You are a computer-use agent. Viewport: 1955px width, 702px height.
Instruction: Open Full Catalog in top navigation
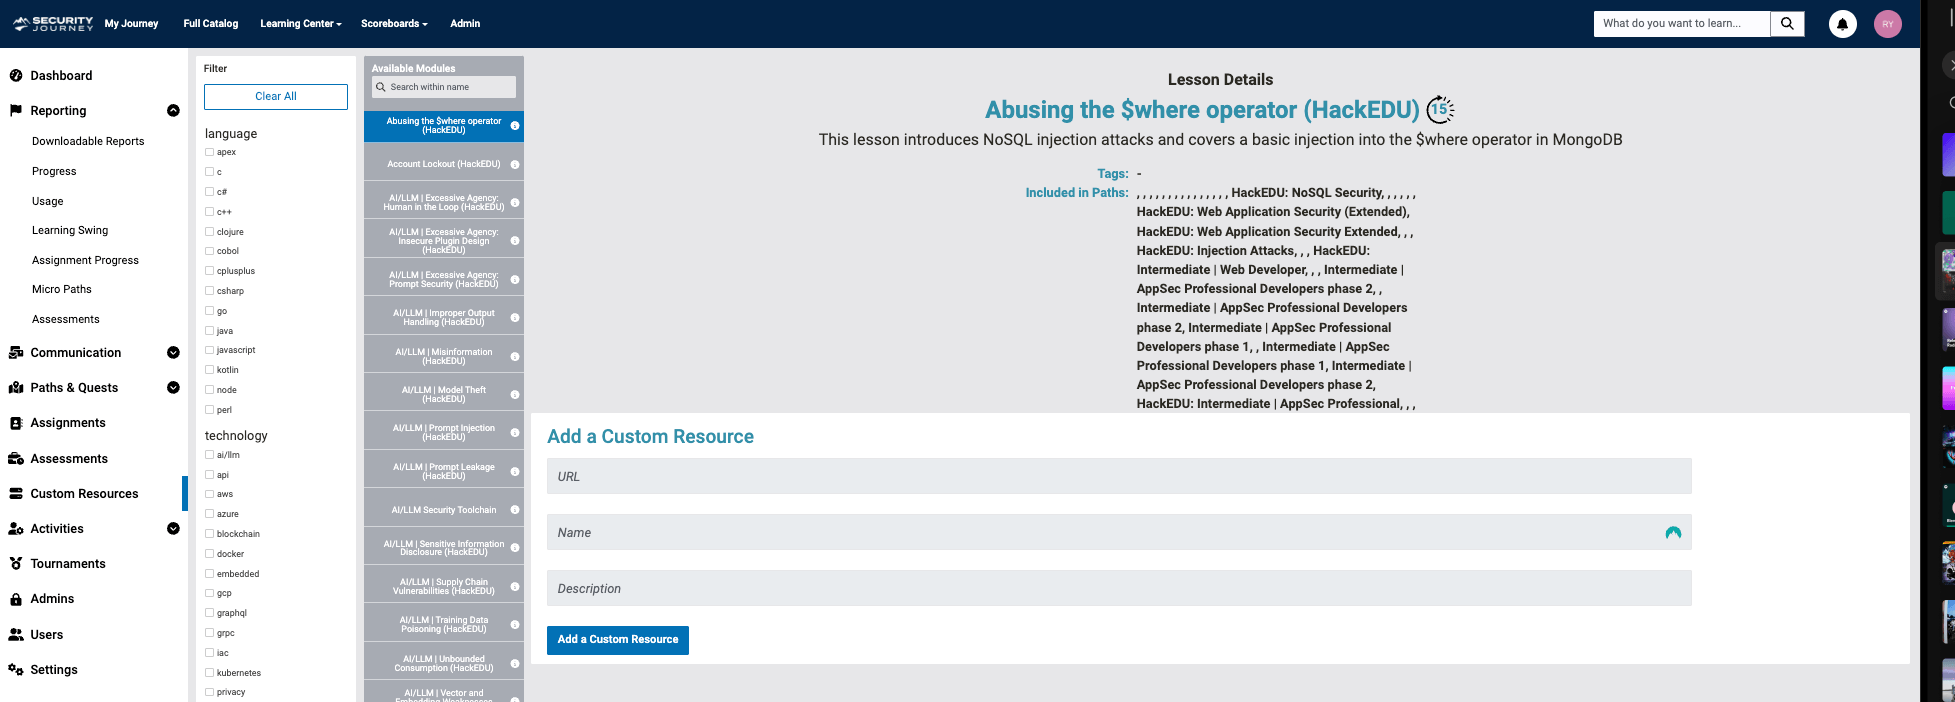click(211, 23)
